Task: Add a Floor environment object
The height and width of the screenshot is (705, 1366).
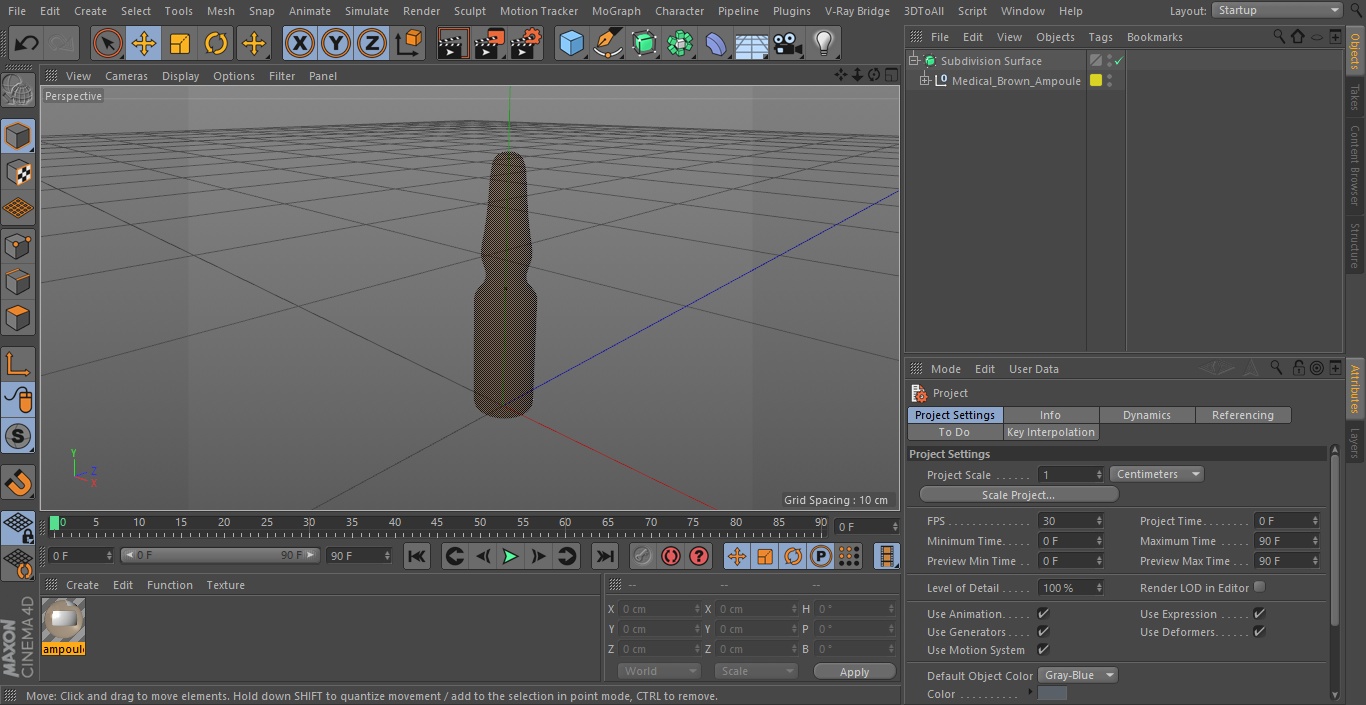Action: pyautogui.click(x=752, y=43)
